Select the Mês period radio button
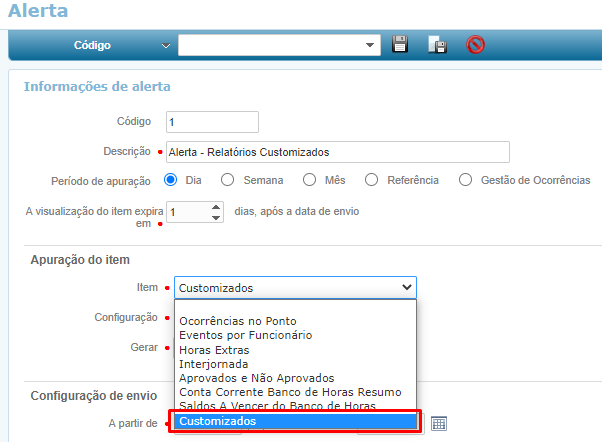This screenshot has height=442, width=602. 309,180
